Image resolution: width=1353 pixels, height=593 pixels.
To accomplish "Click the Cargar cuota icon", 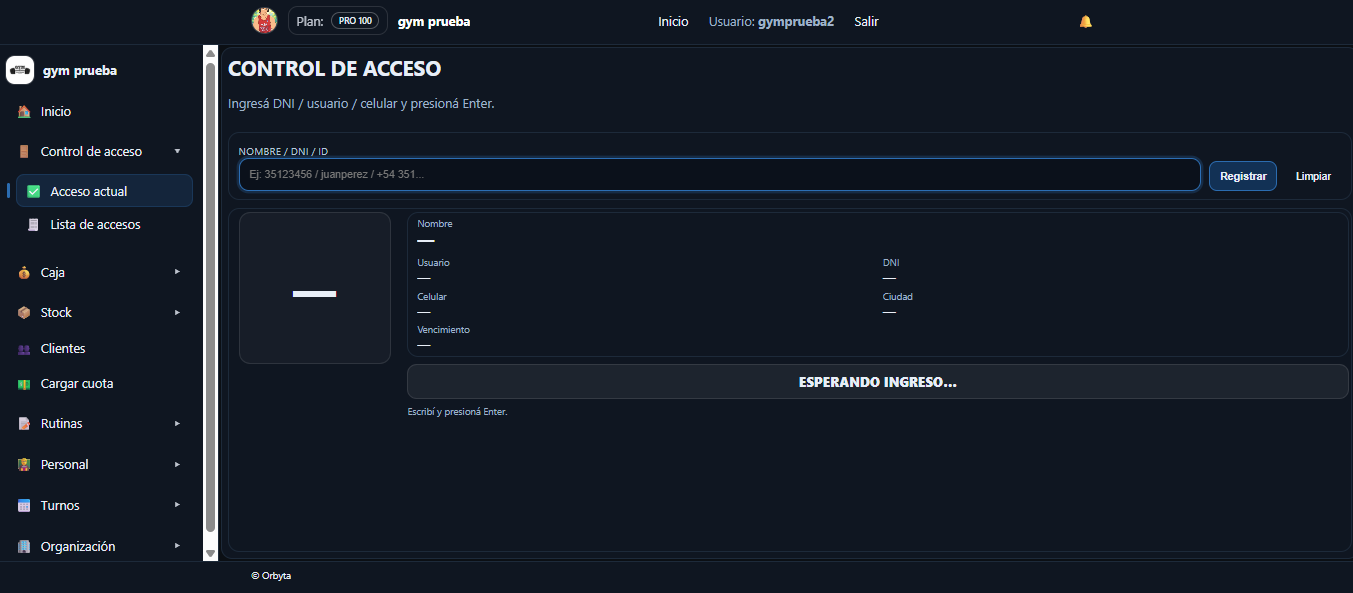I will pos(23,383).
